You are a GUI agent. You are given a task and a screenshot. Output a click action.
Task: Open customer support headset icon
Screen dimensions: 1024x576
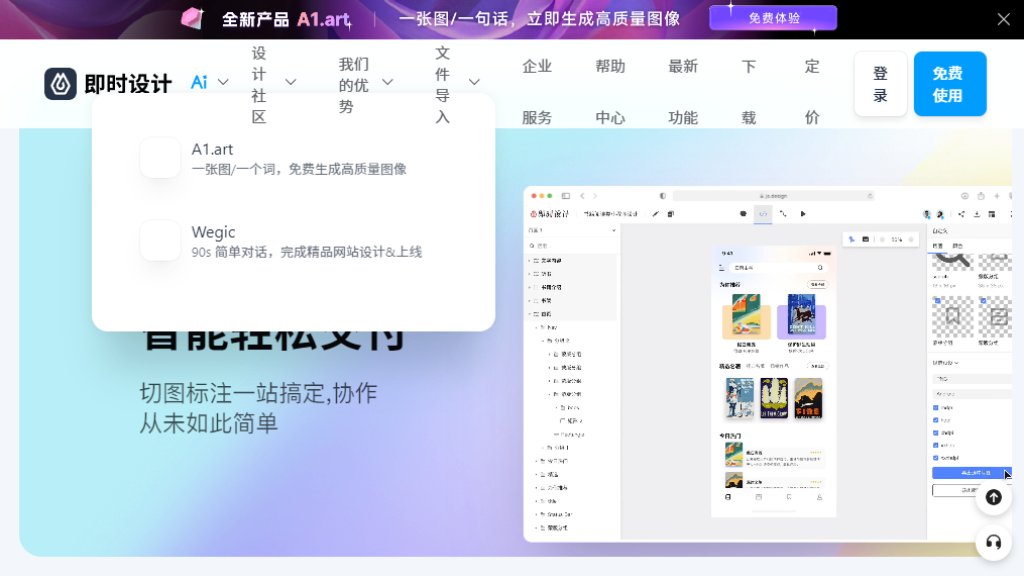[993, 542]
